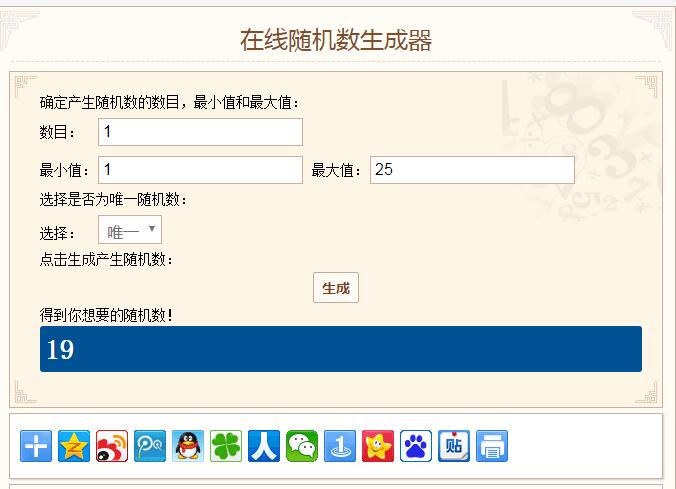Click the 生成 button
Viewport: 676px width, 489px height.
coord(336,288)
